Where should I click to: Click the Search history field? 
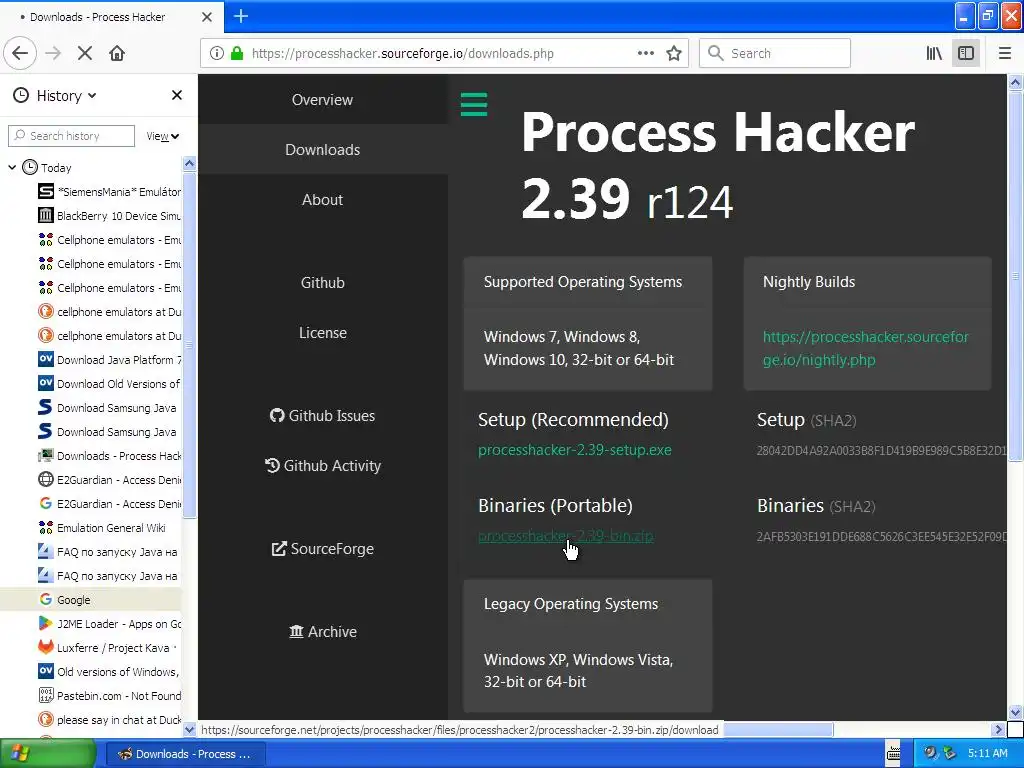coord(71,136)
